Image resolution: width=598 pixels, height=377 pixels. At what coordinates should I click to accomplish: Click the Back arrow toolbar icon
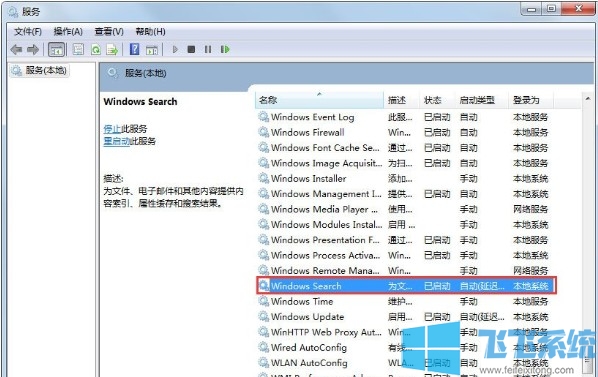point(16,50)
